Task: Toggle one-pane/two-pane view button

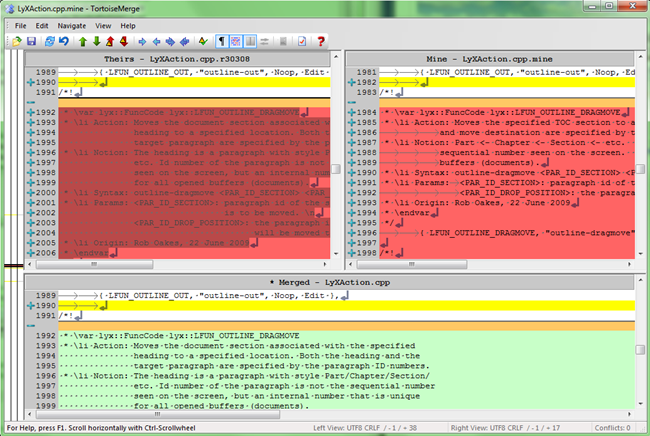Action: click(250, 41)
